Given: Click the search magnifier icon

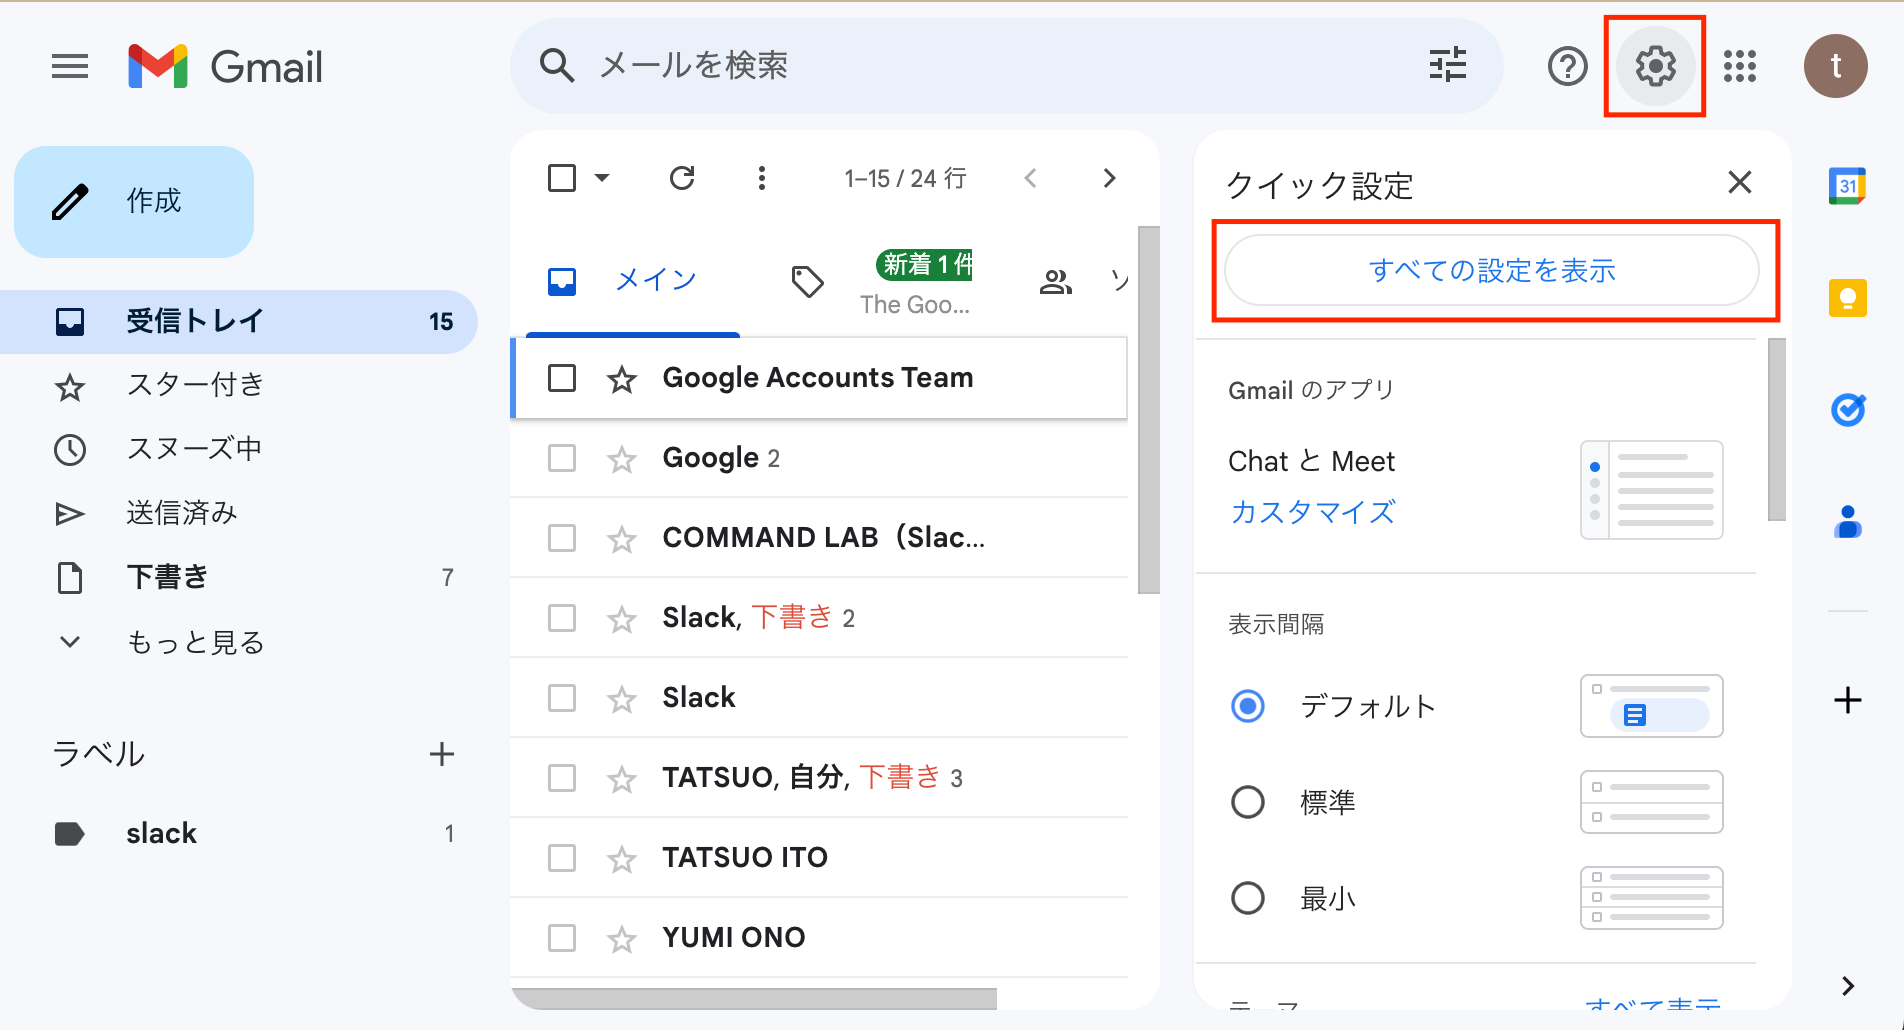Looking at the screenshot, I should [x=557, y=66].
